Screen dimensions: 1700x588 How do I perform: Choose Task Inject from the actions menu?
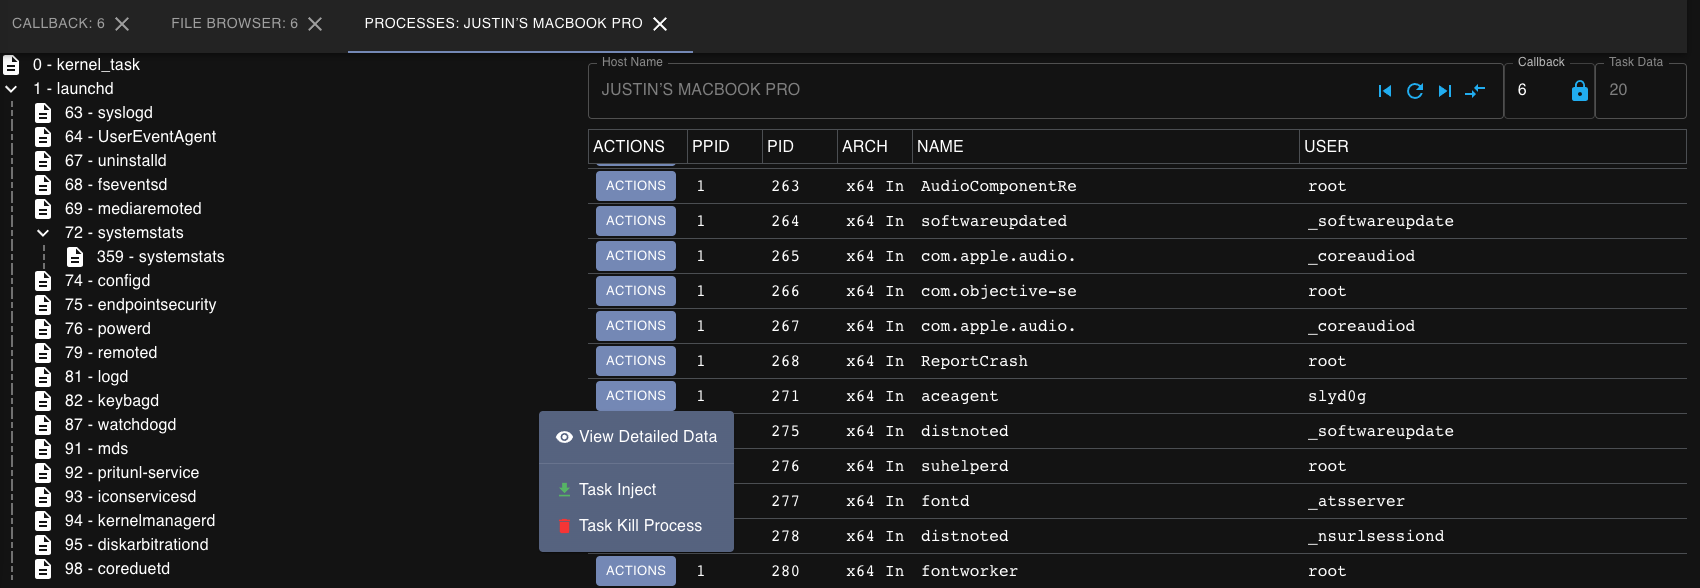(636, 490)
